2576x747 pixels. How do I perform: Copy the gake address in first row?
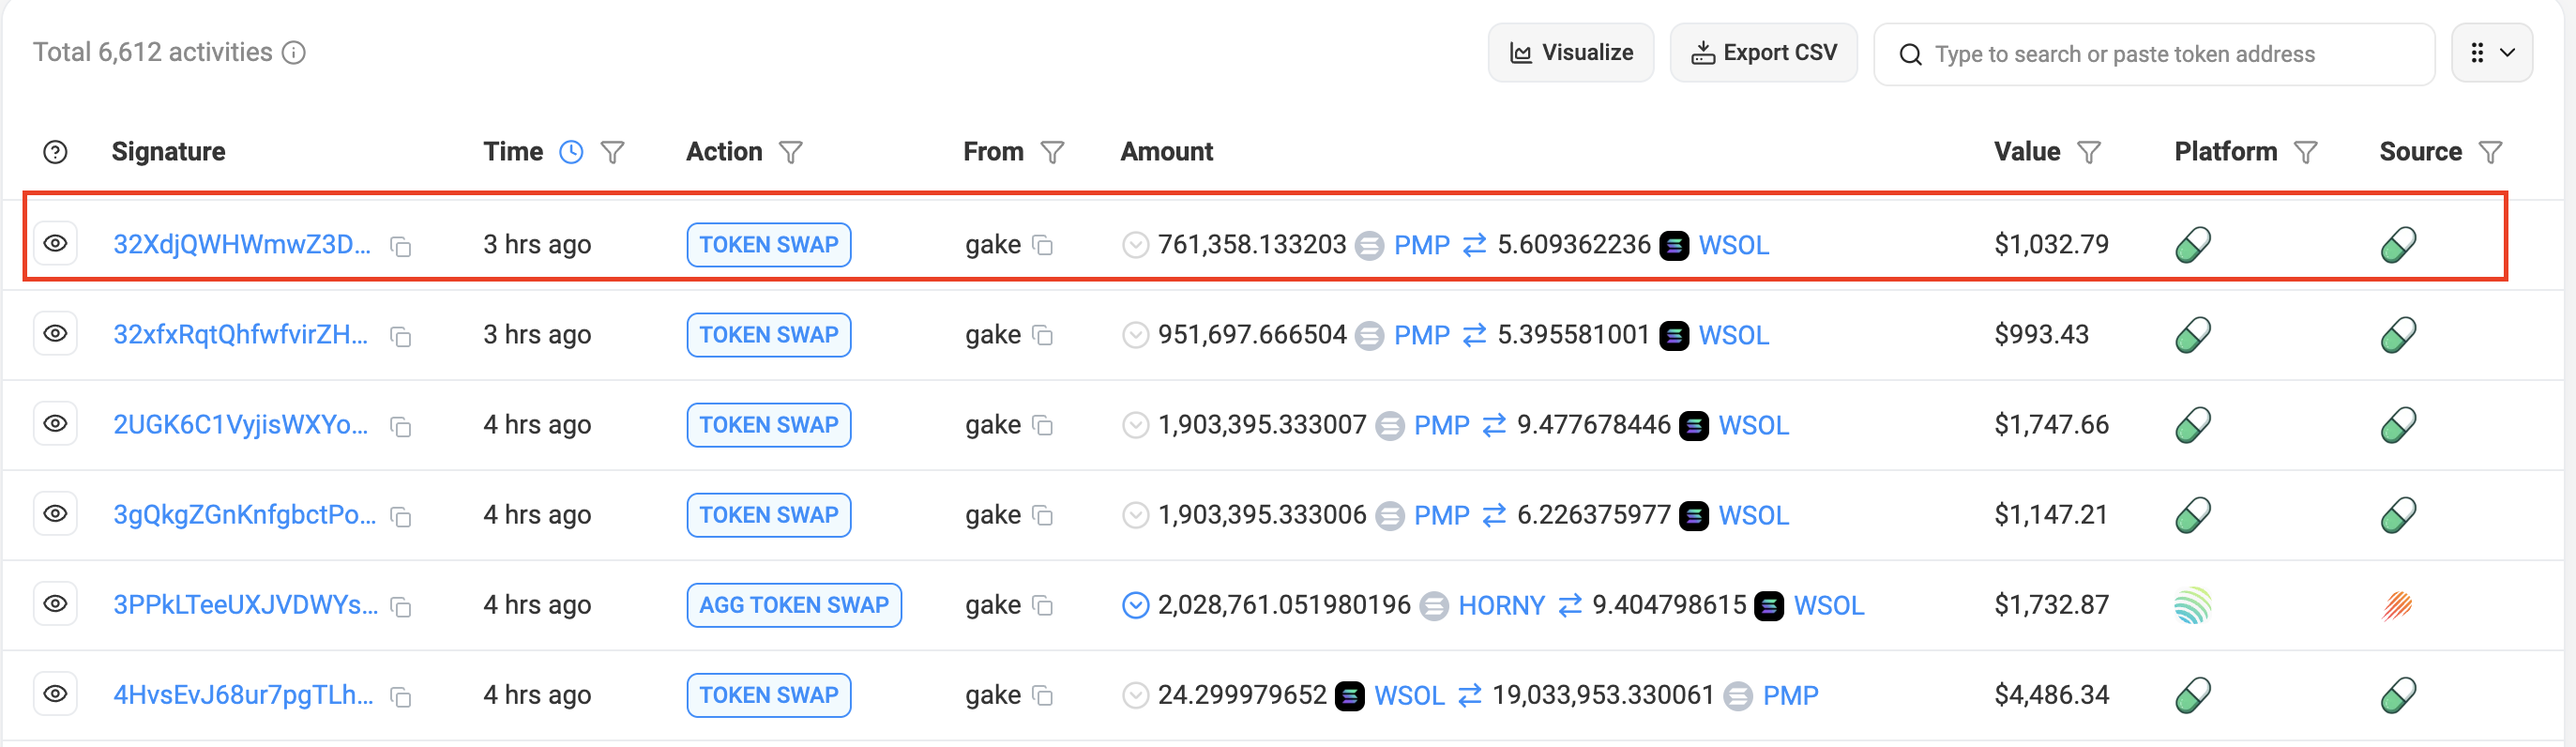[1042, 245]
